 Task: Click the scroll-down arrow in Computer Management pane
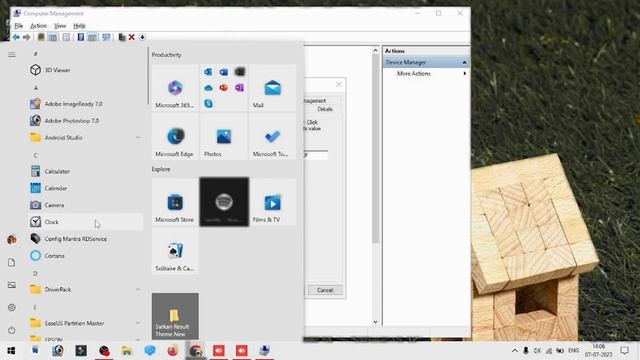pyautogui.click(x=375, y=322)
